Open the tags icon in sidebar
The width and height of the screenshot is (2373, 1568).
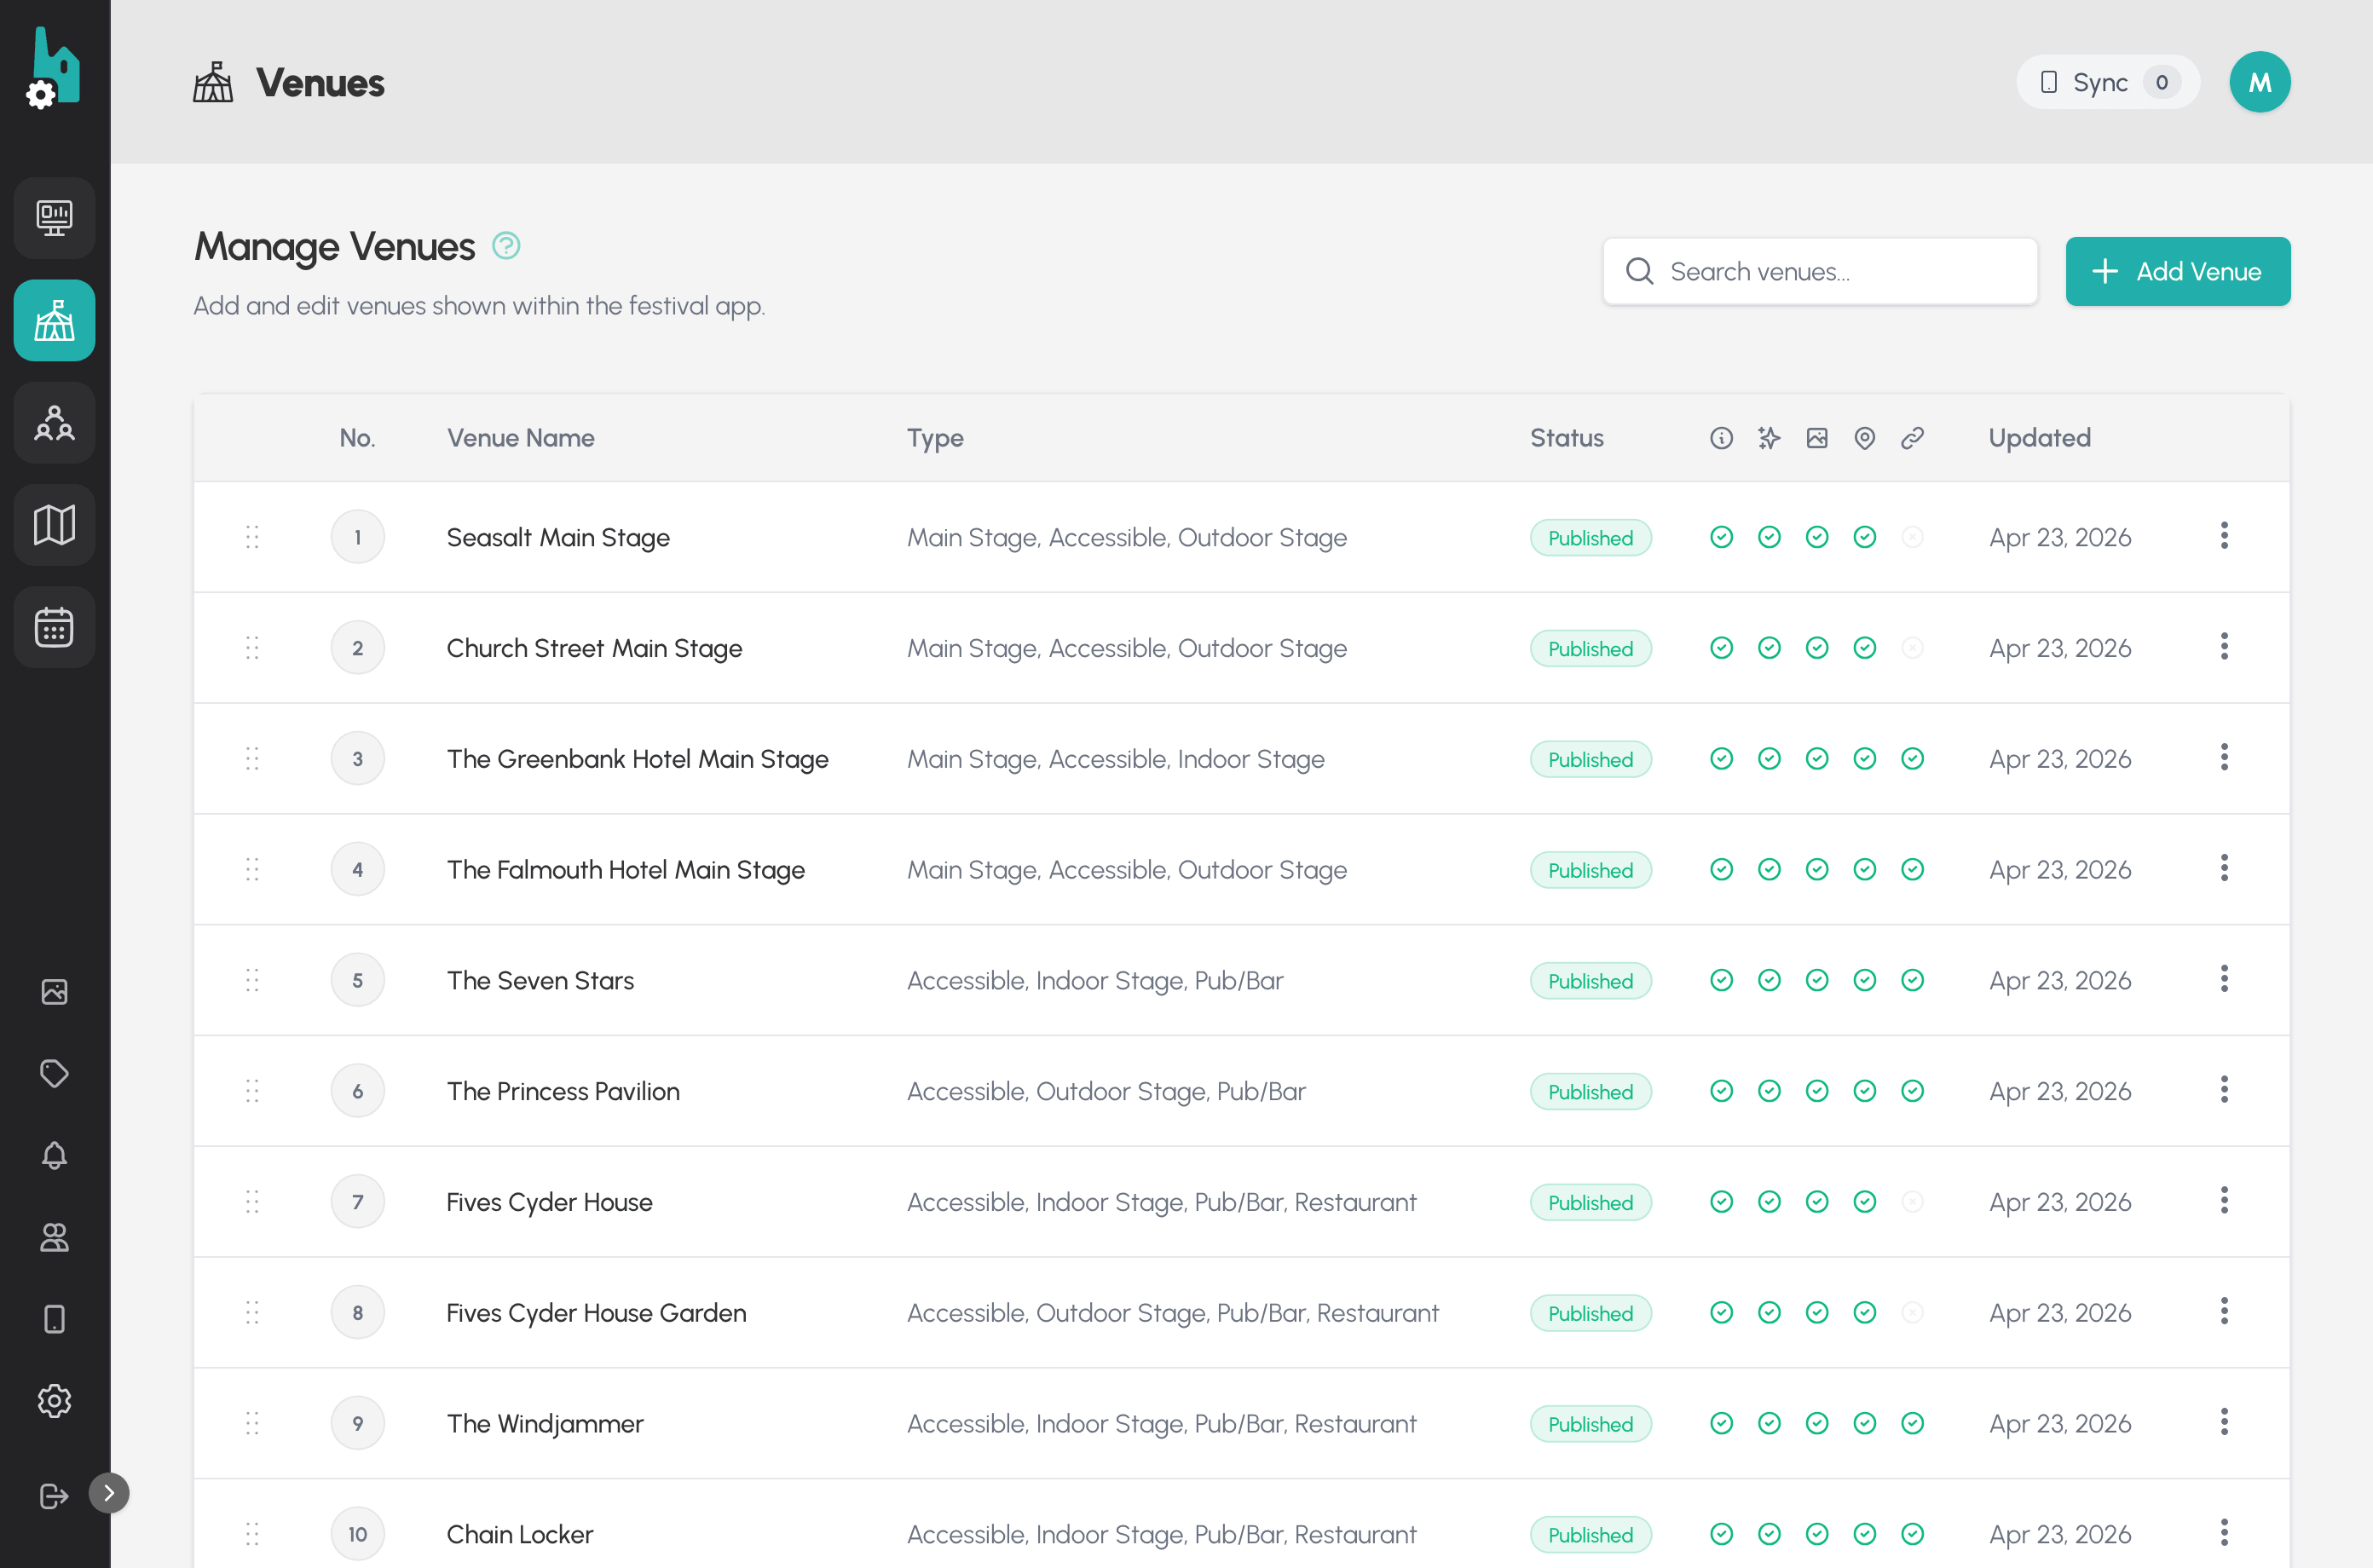coord(54,1073)
